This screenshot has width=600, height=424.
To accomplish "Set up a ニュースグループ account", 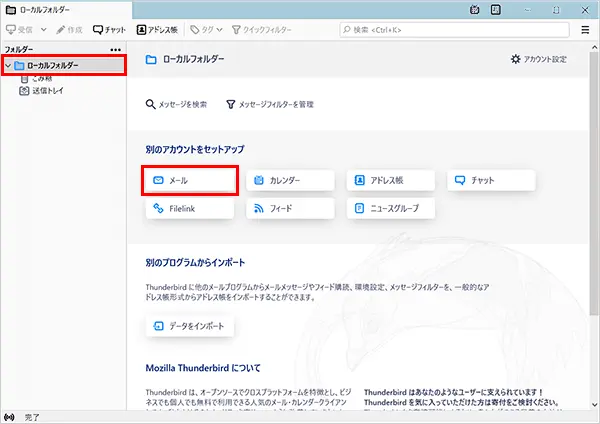I will tap(391, 209).
